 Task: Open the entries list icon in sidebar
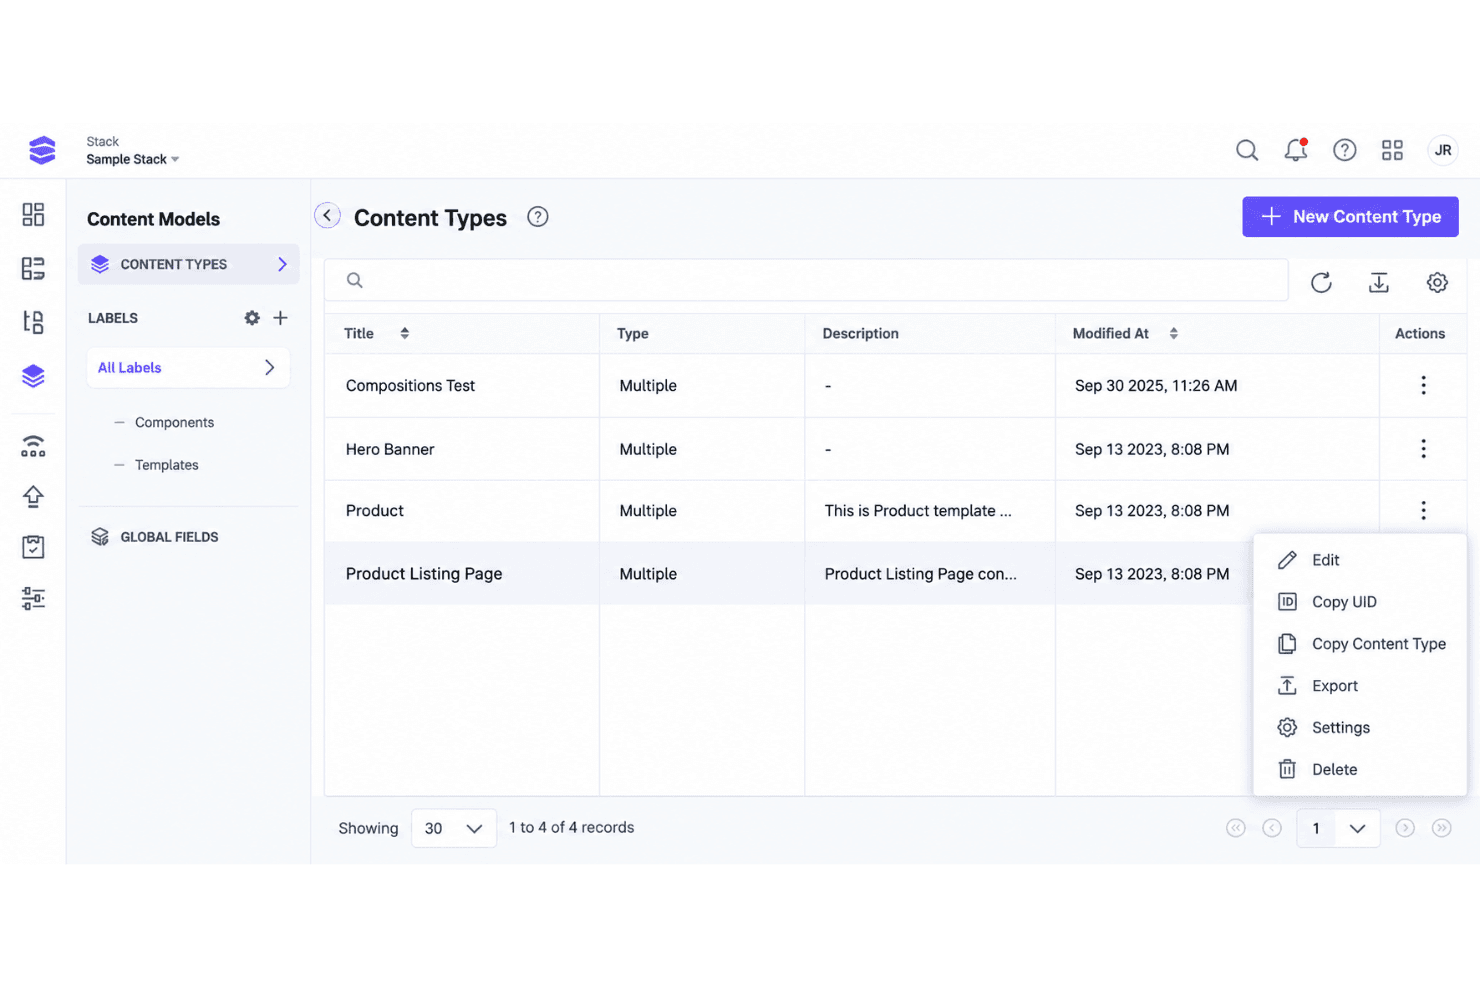point(33,268)
